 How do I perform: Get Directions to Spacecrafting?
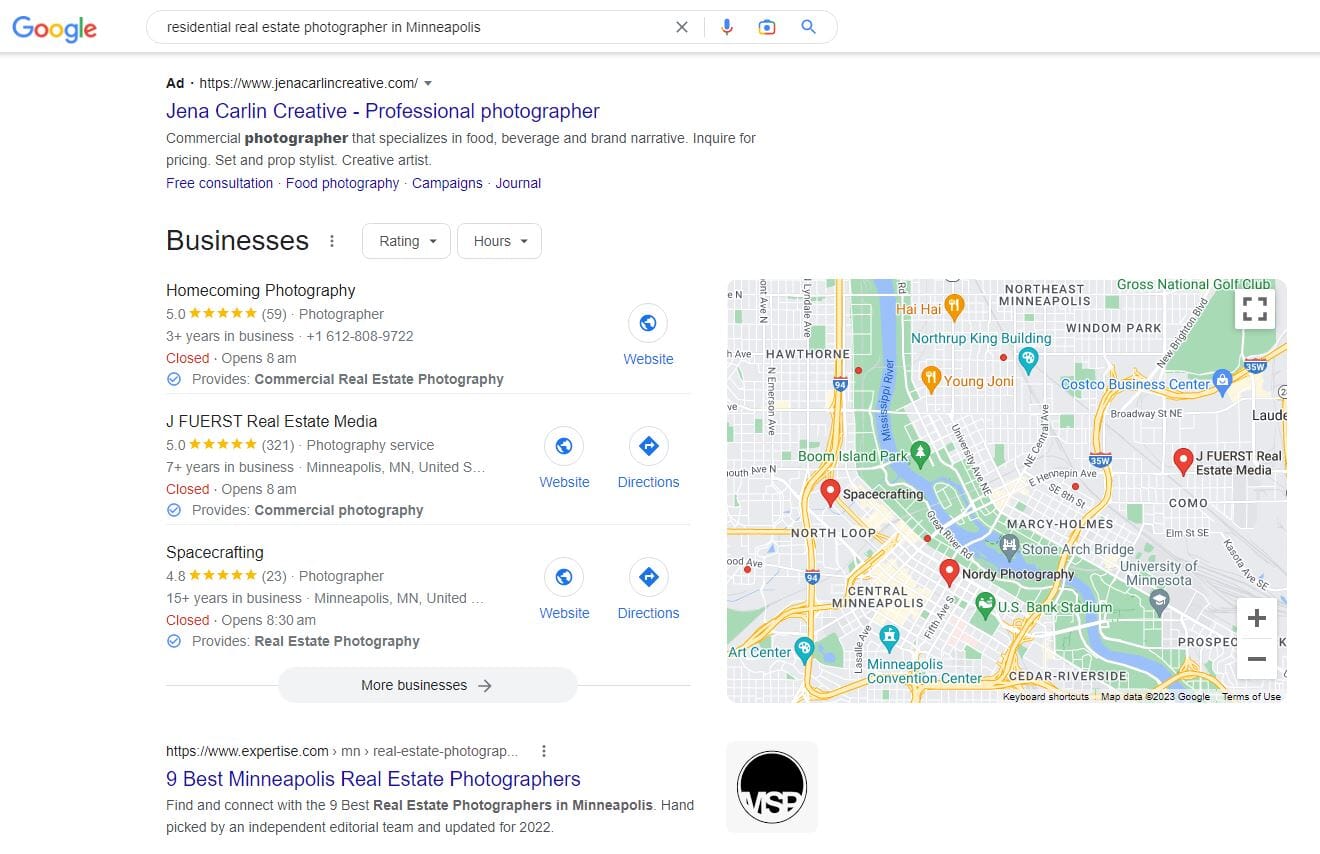coord(648,577)
